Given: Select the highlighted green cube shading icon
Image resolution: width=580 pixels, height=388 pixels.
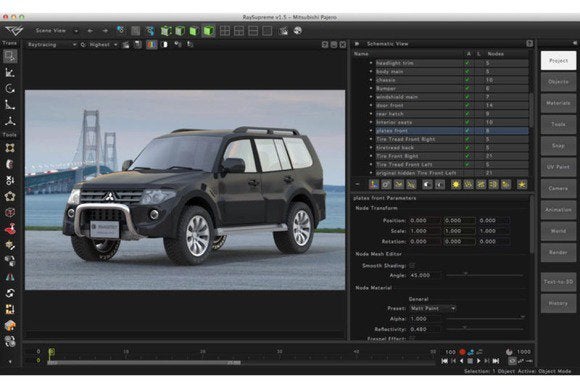Looking at the screenshot, I should pos(209,31).
